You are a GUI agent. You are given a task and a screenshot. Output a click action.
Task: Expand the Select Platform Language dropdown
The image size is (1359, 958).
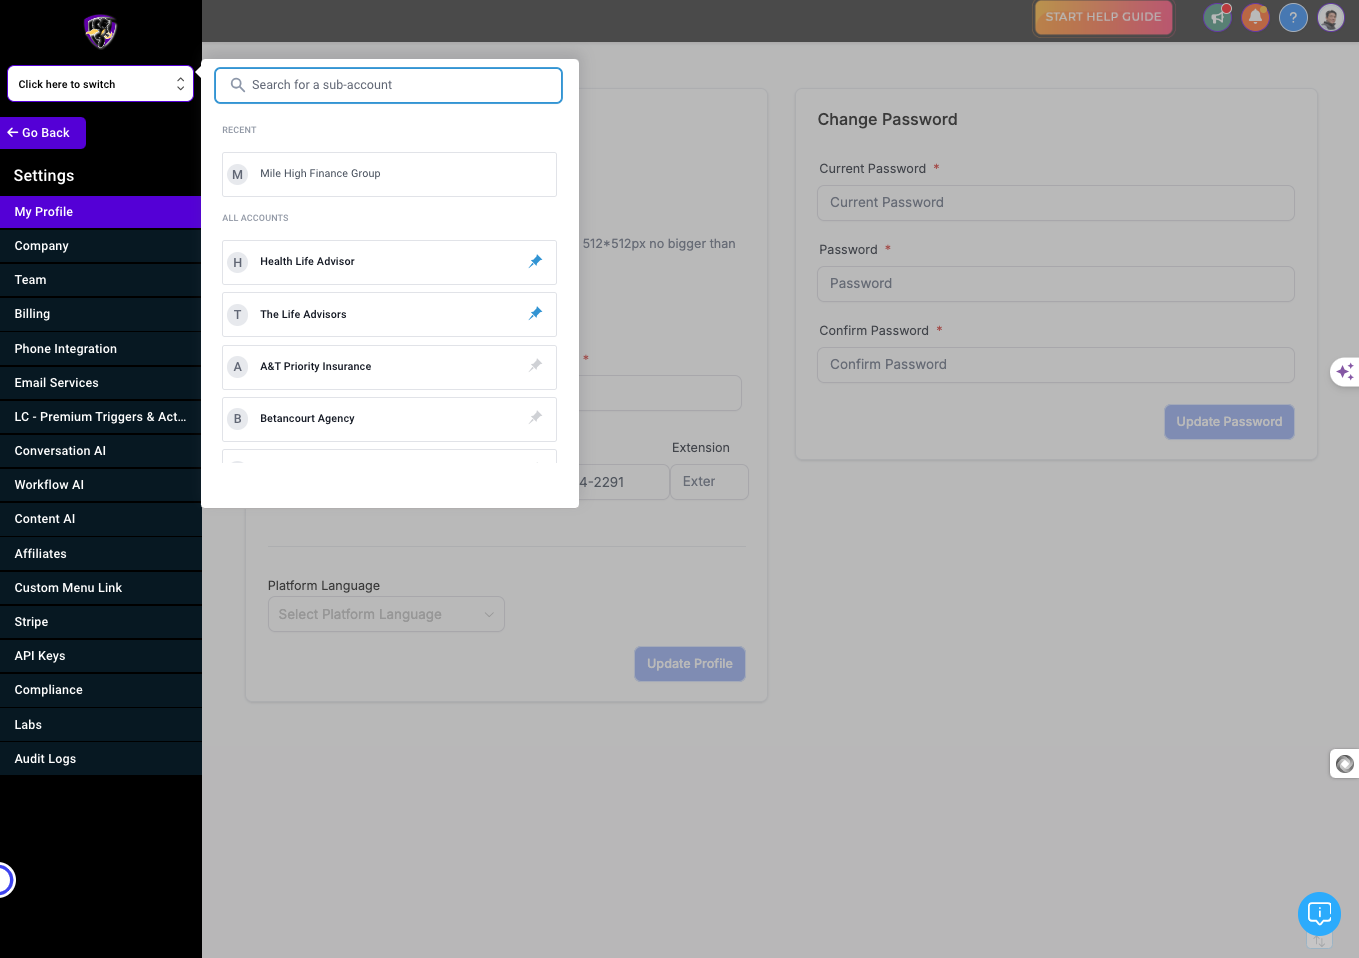tap(386, 614)
